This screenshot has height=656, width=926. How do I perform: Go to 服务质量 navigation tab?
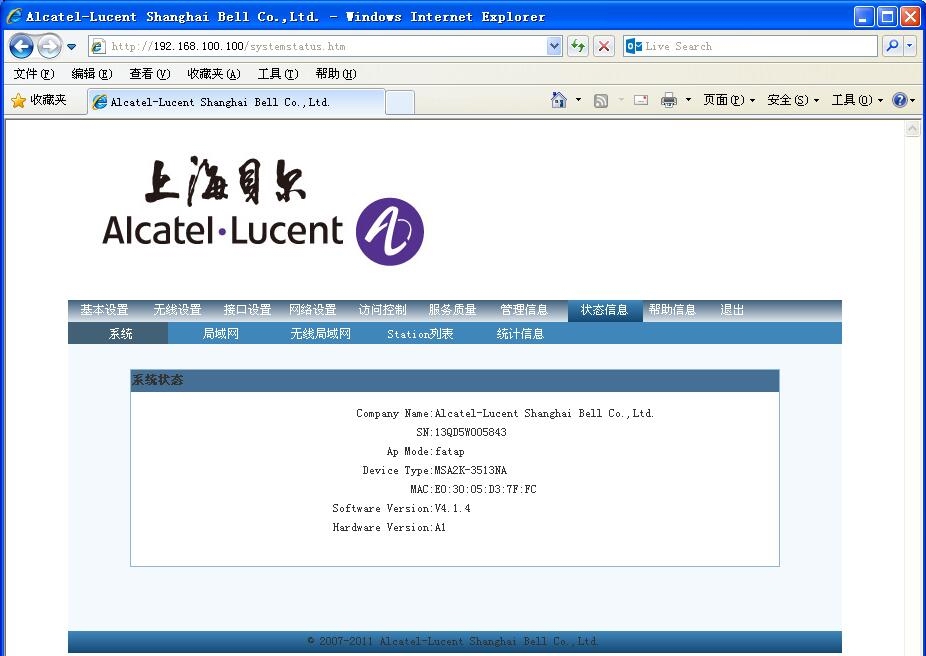[x=452, y=310]
